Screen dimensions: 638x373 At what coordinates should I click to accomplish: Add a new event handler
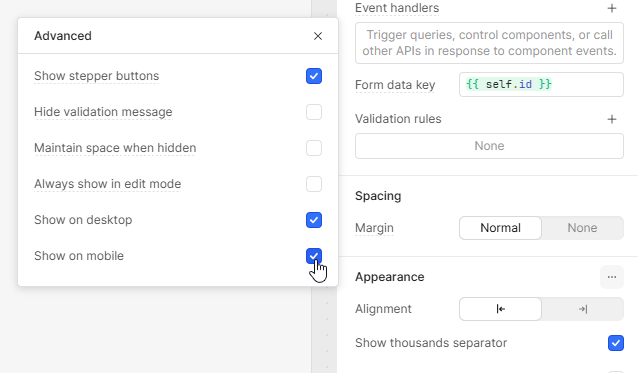point(612,8)
